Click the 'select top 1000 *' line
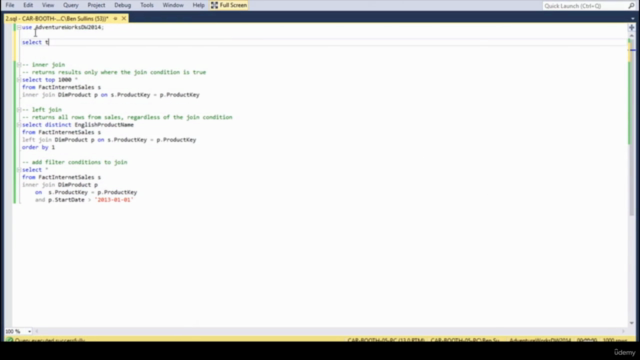This screenshot has height=360, width=640. 50,80
